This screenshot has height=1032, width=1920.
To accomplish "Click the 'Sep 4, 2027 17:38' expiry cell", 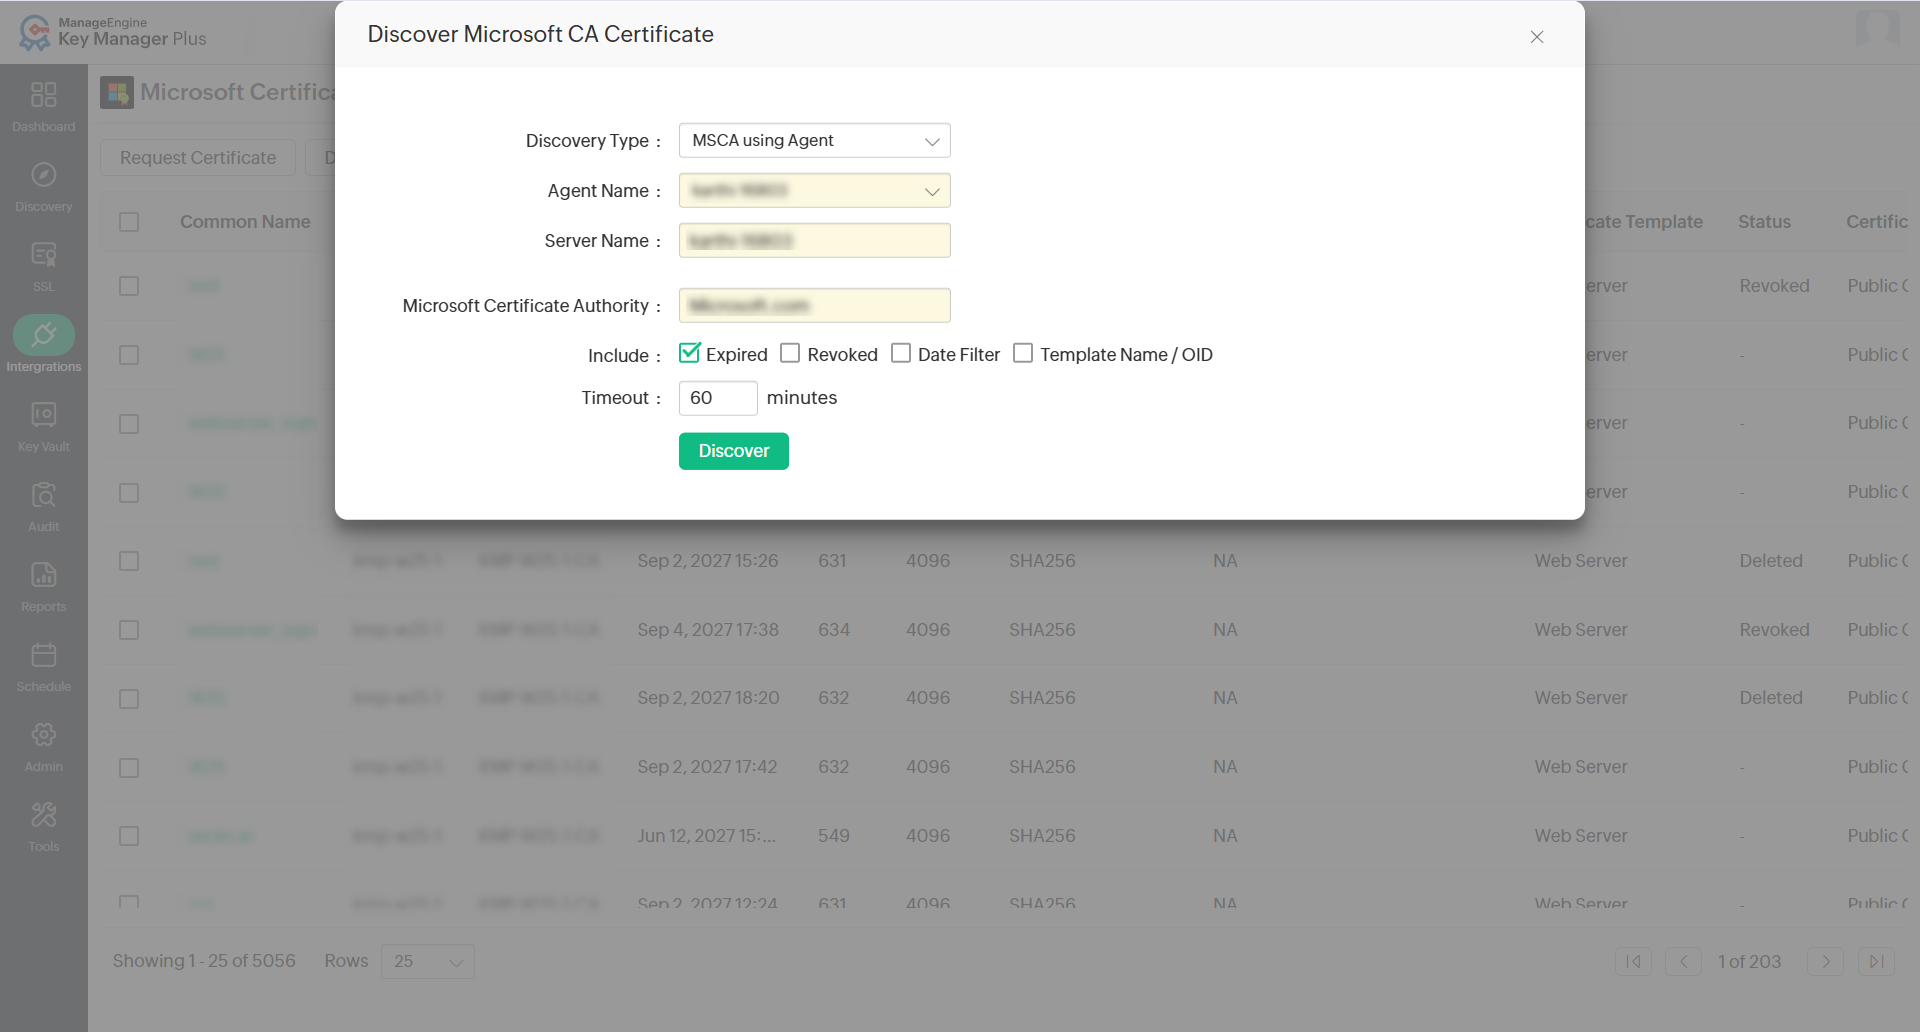I will pyautogui.click(x=708, y=630).
